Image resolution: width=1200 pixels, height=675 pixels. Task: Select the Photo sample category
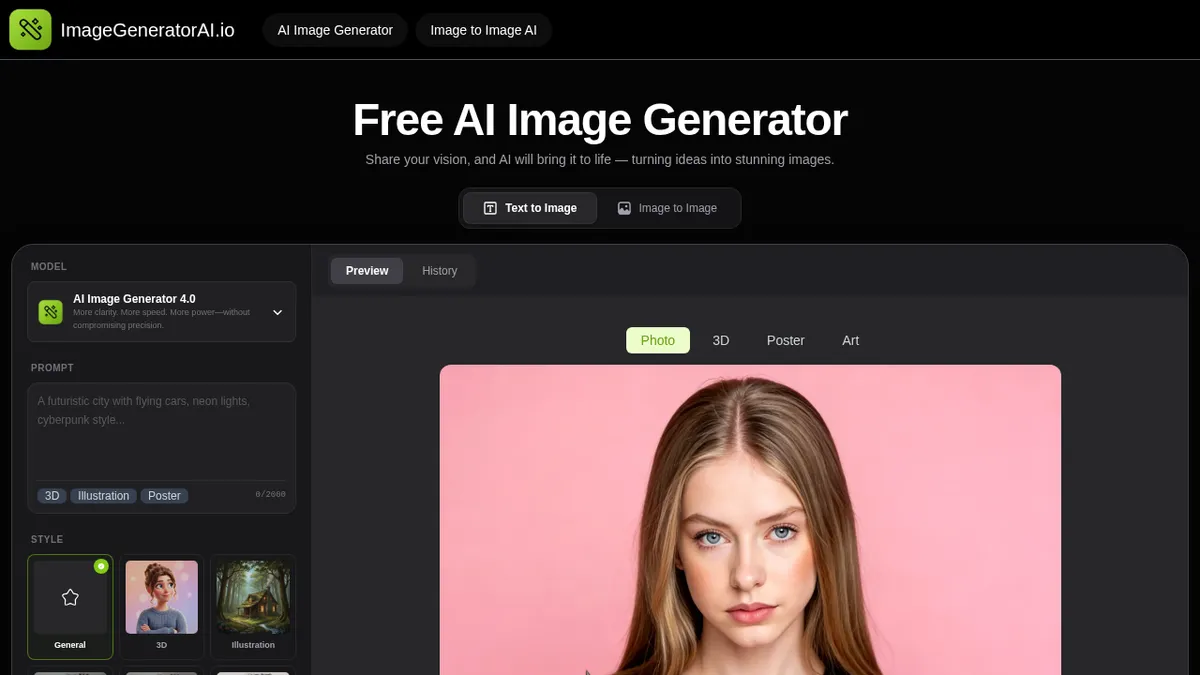pos(658,340)
